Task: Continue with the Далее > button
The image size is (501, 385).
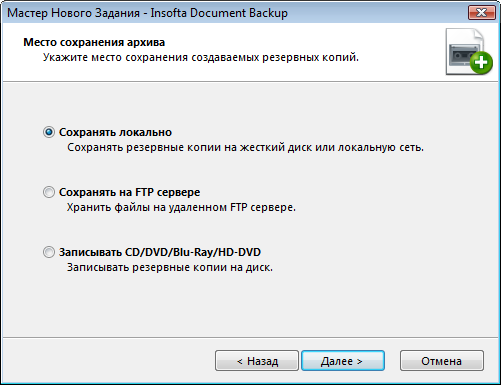Action: coord(343,361)
